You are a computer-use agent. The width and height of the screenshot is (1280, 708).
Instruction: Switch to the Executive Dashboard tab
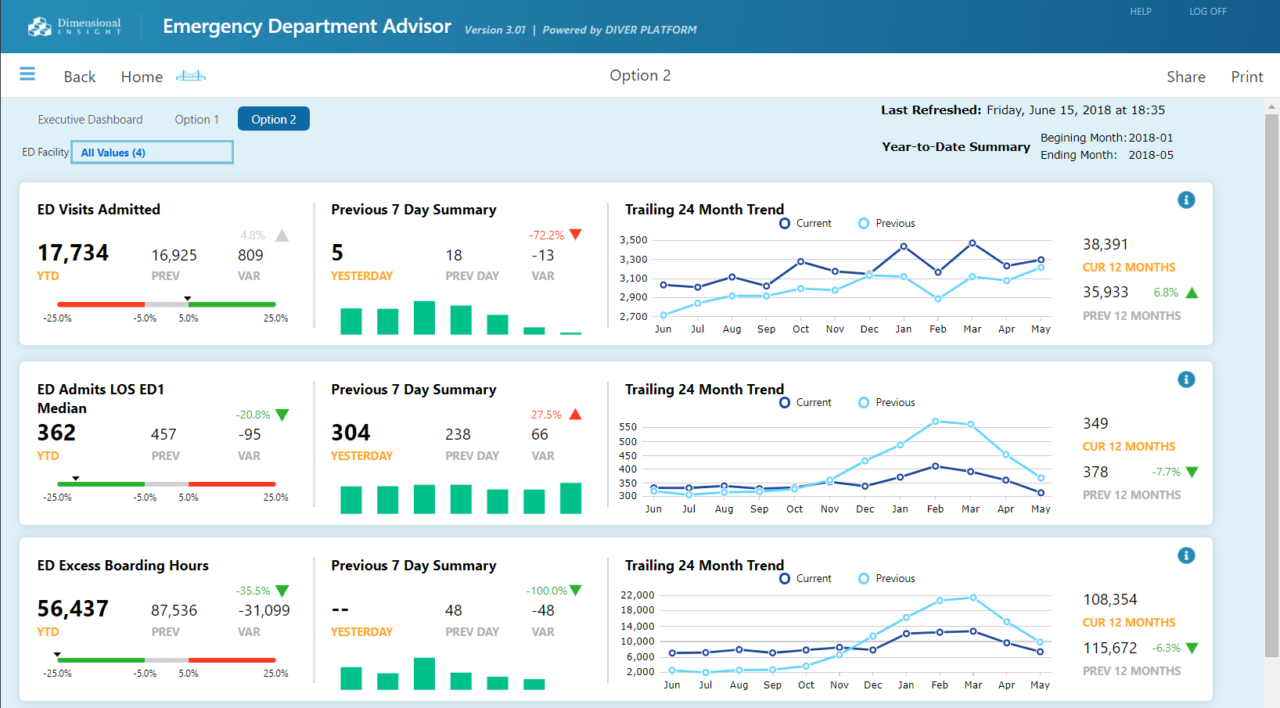(90, 119)
